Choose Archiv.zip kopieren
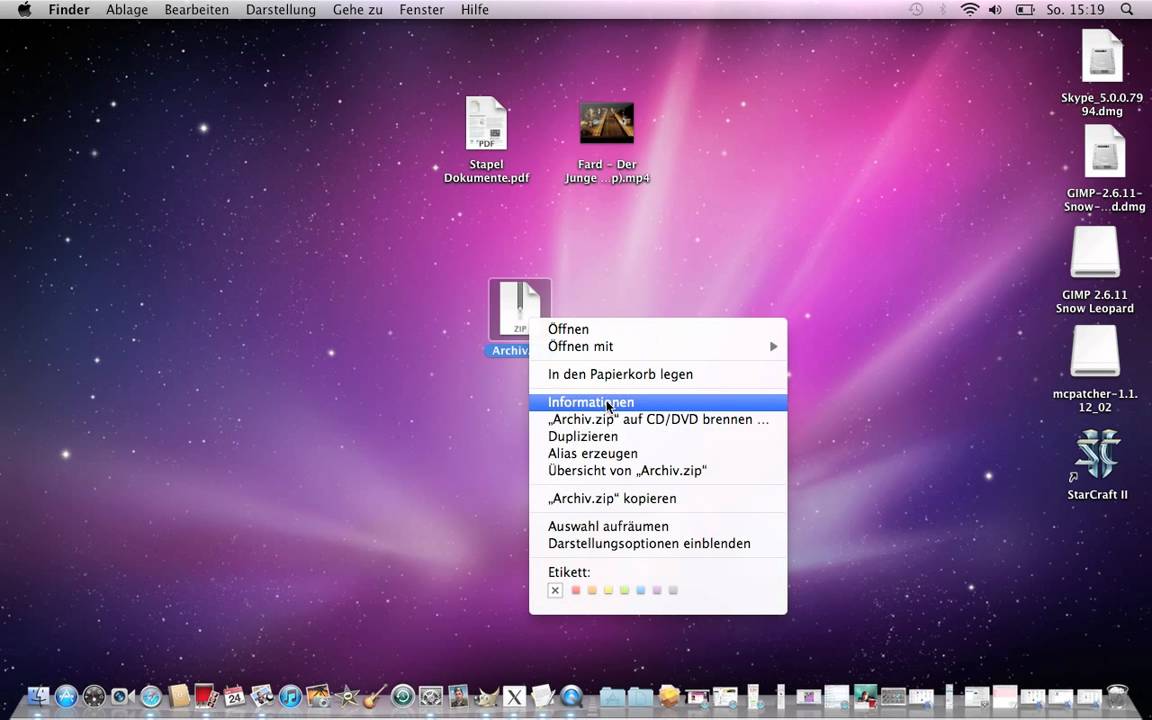1152x720 pixels. [x=658, y=498]
